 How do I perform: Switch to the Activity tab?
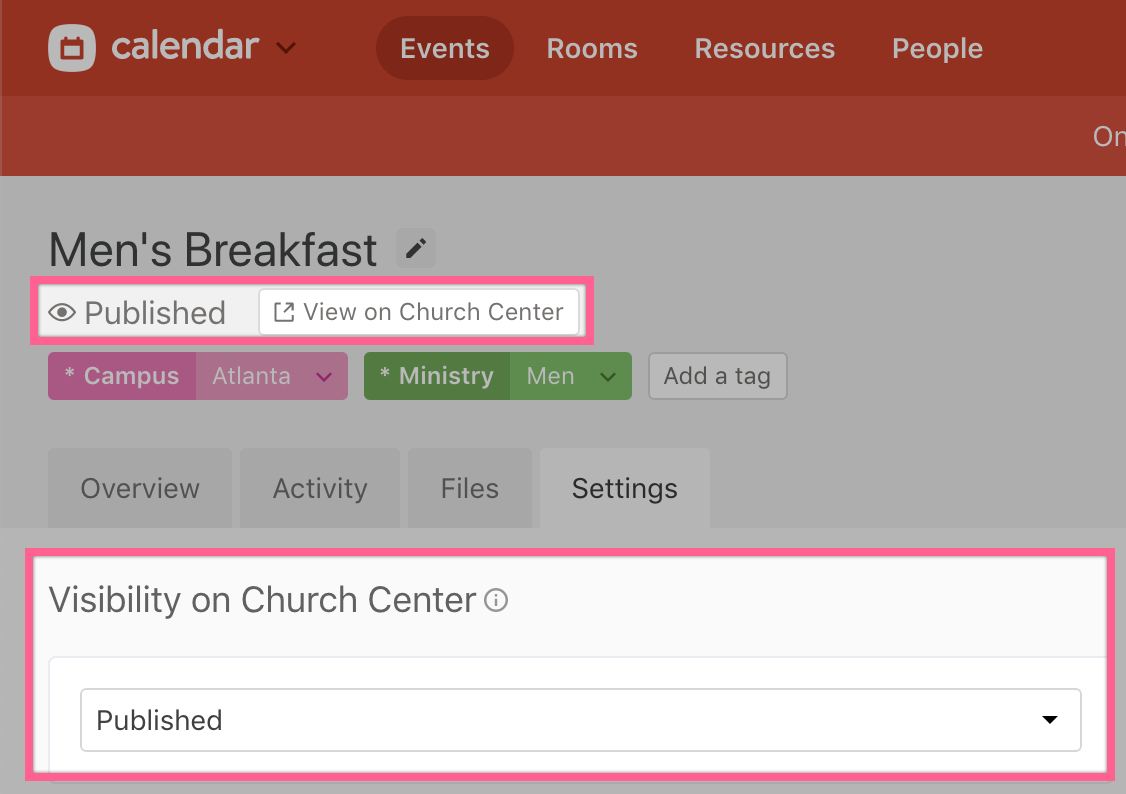pos(320,488)
